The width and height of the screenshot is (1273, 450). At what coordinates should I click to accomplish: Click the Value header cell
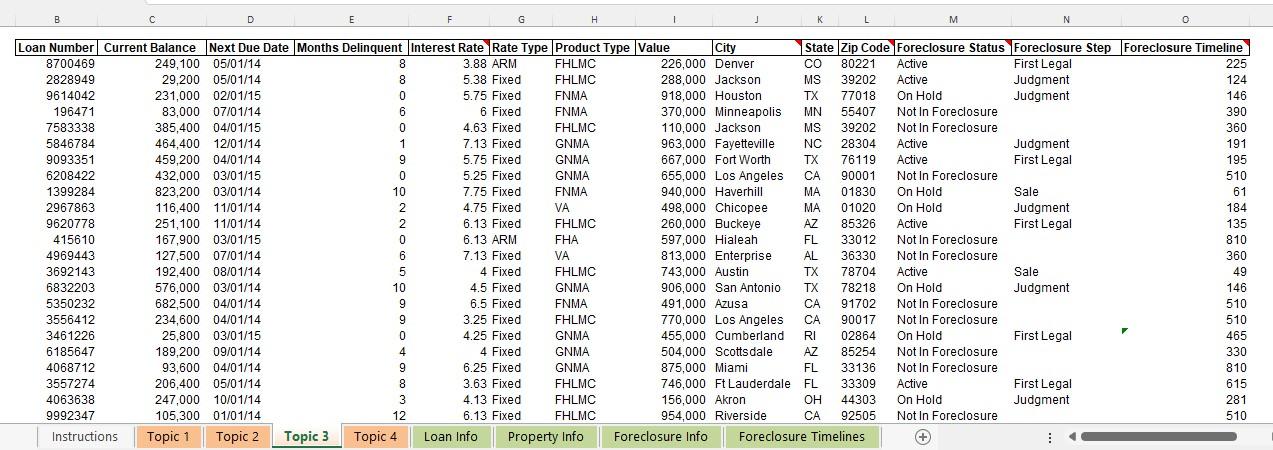tap(674, 47)
